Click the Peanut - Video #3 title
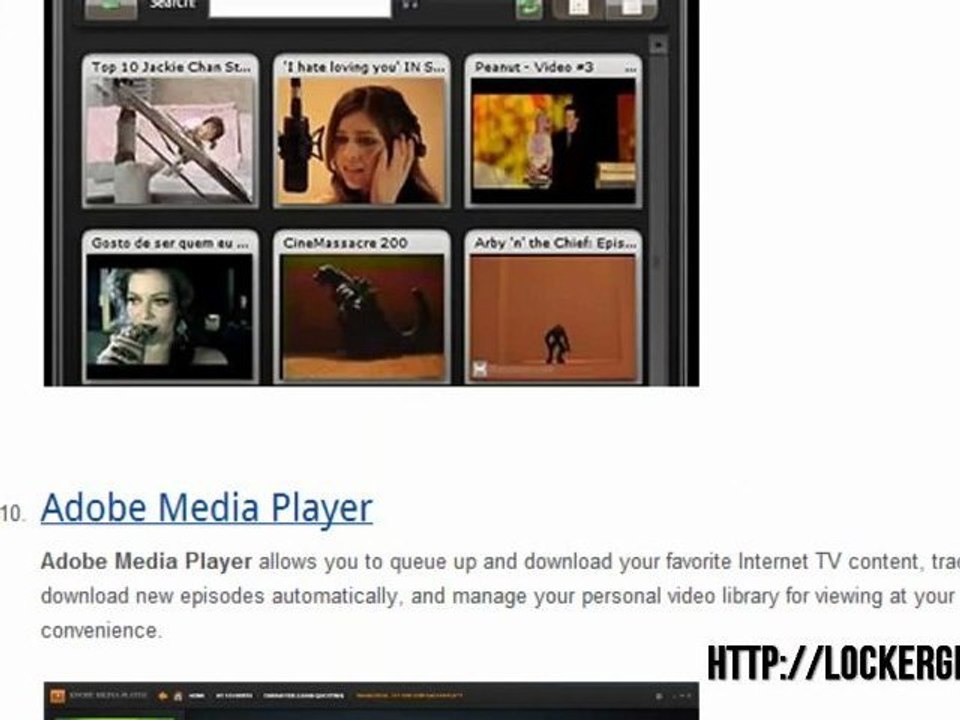Image resolution: width=960 pixels, height=720 pixels. [x=533, y=67]
